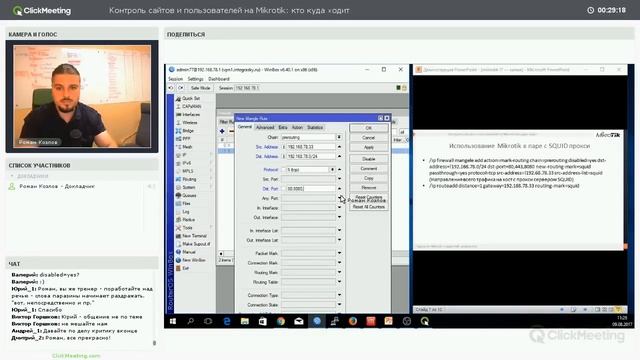Toggle the Src. Address invert checkbox

(x=283, y=147)
